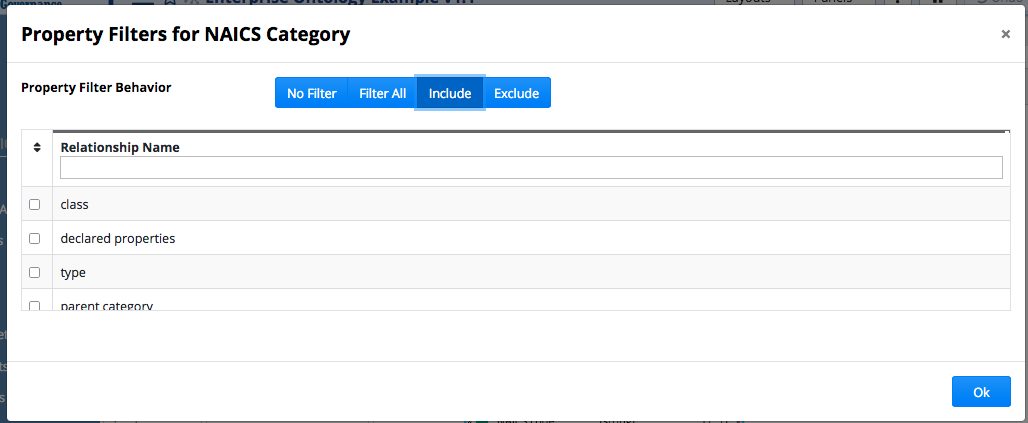Screen dimensions: 1028x423
Task: Focus the Relationship Name filter field
Action: coord(531,168)
